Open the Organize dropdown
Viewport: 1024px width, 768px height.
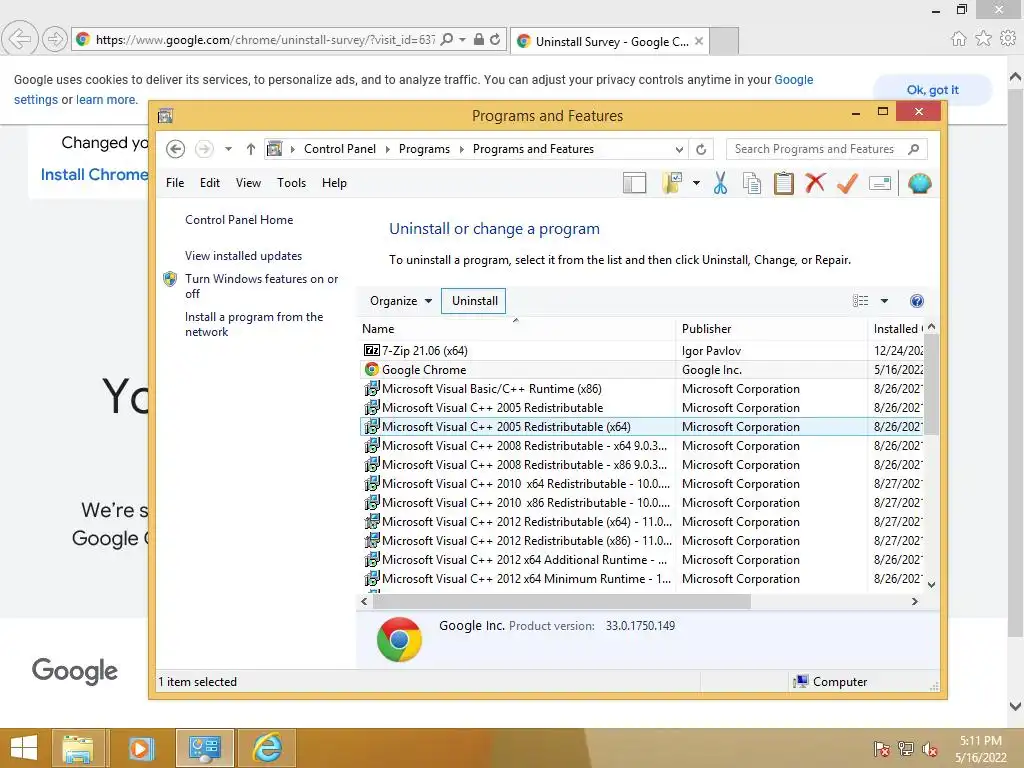(x=400, y=301)
